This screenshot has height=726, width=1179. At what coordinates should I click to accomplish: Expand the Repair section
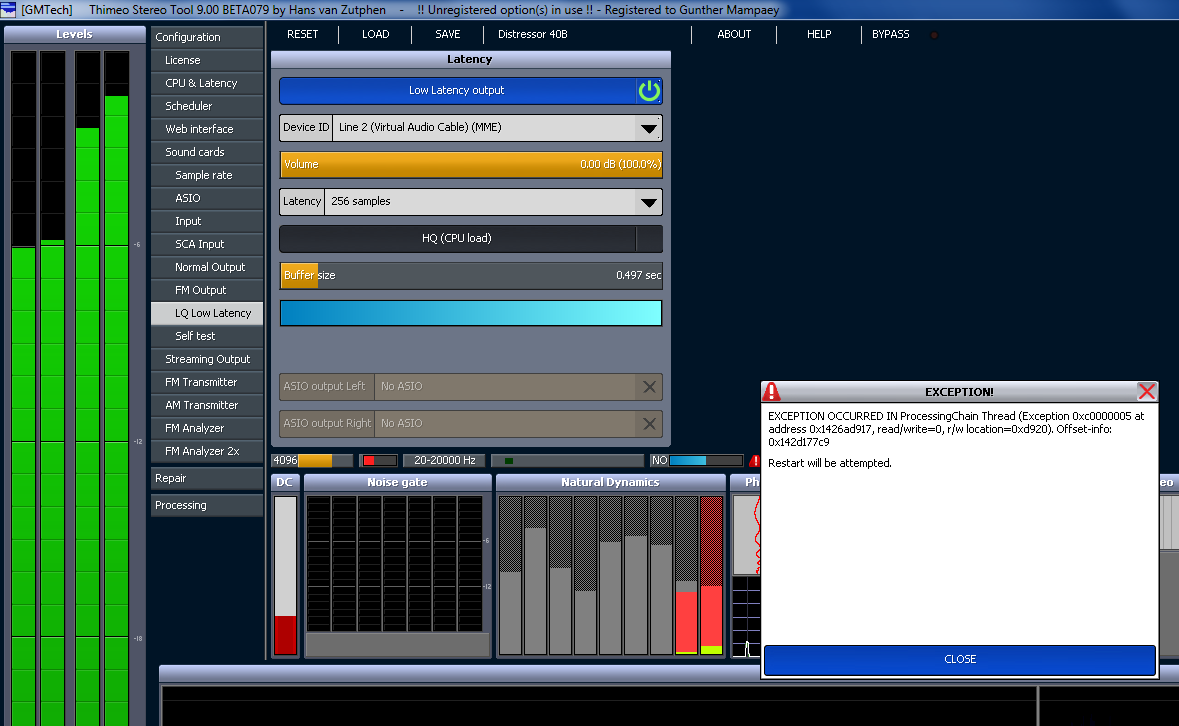tap(207, 478)
